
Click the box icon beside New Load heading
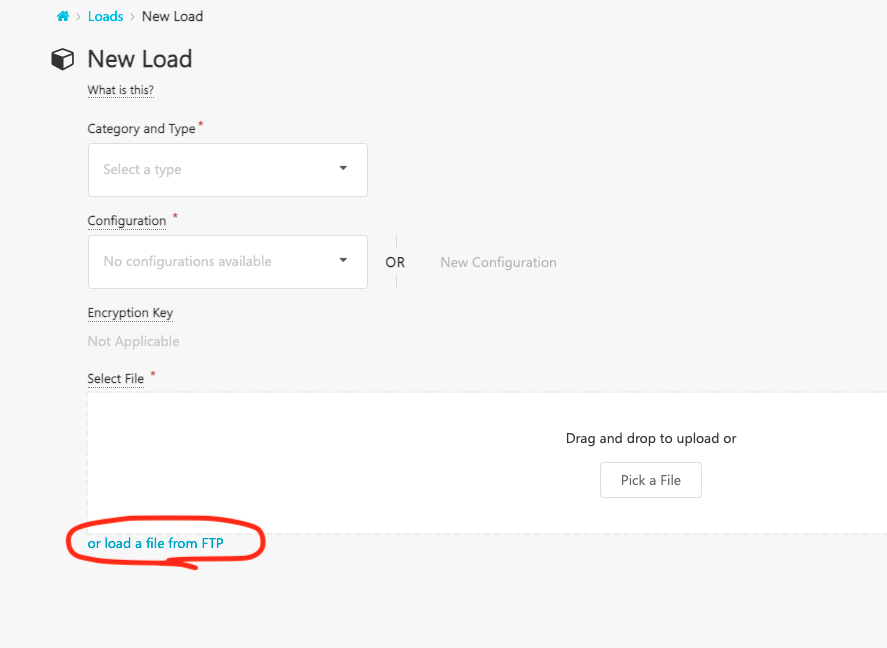tap(63, 60)
